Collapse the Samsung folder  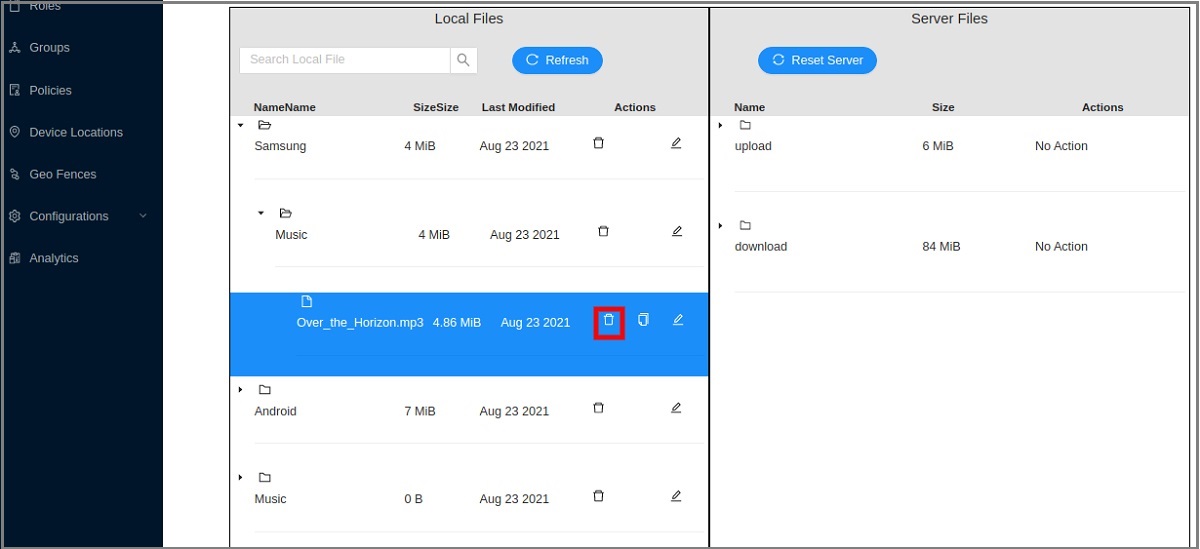(240, 125)
